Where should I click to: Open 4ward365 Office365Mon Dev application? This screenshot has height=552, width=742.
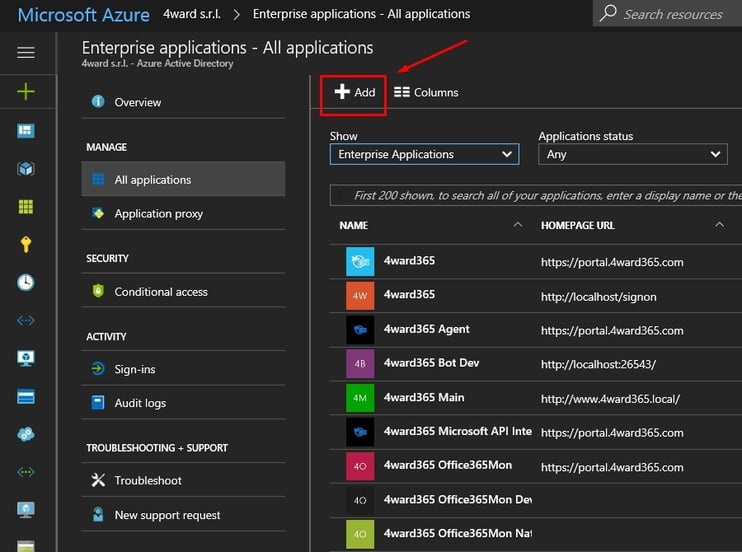[458, 499]
